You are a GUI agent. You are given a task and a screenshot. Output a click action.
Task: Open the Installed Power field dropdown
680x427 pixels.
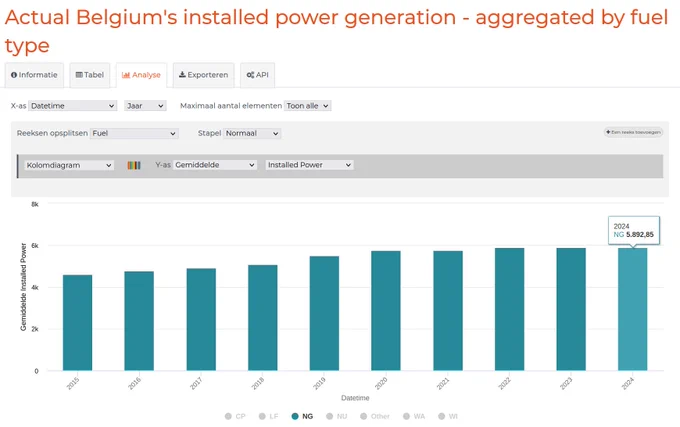310,165
